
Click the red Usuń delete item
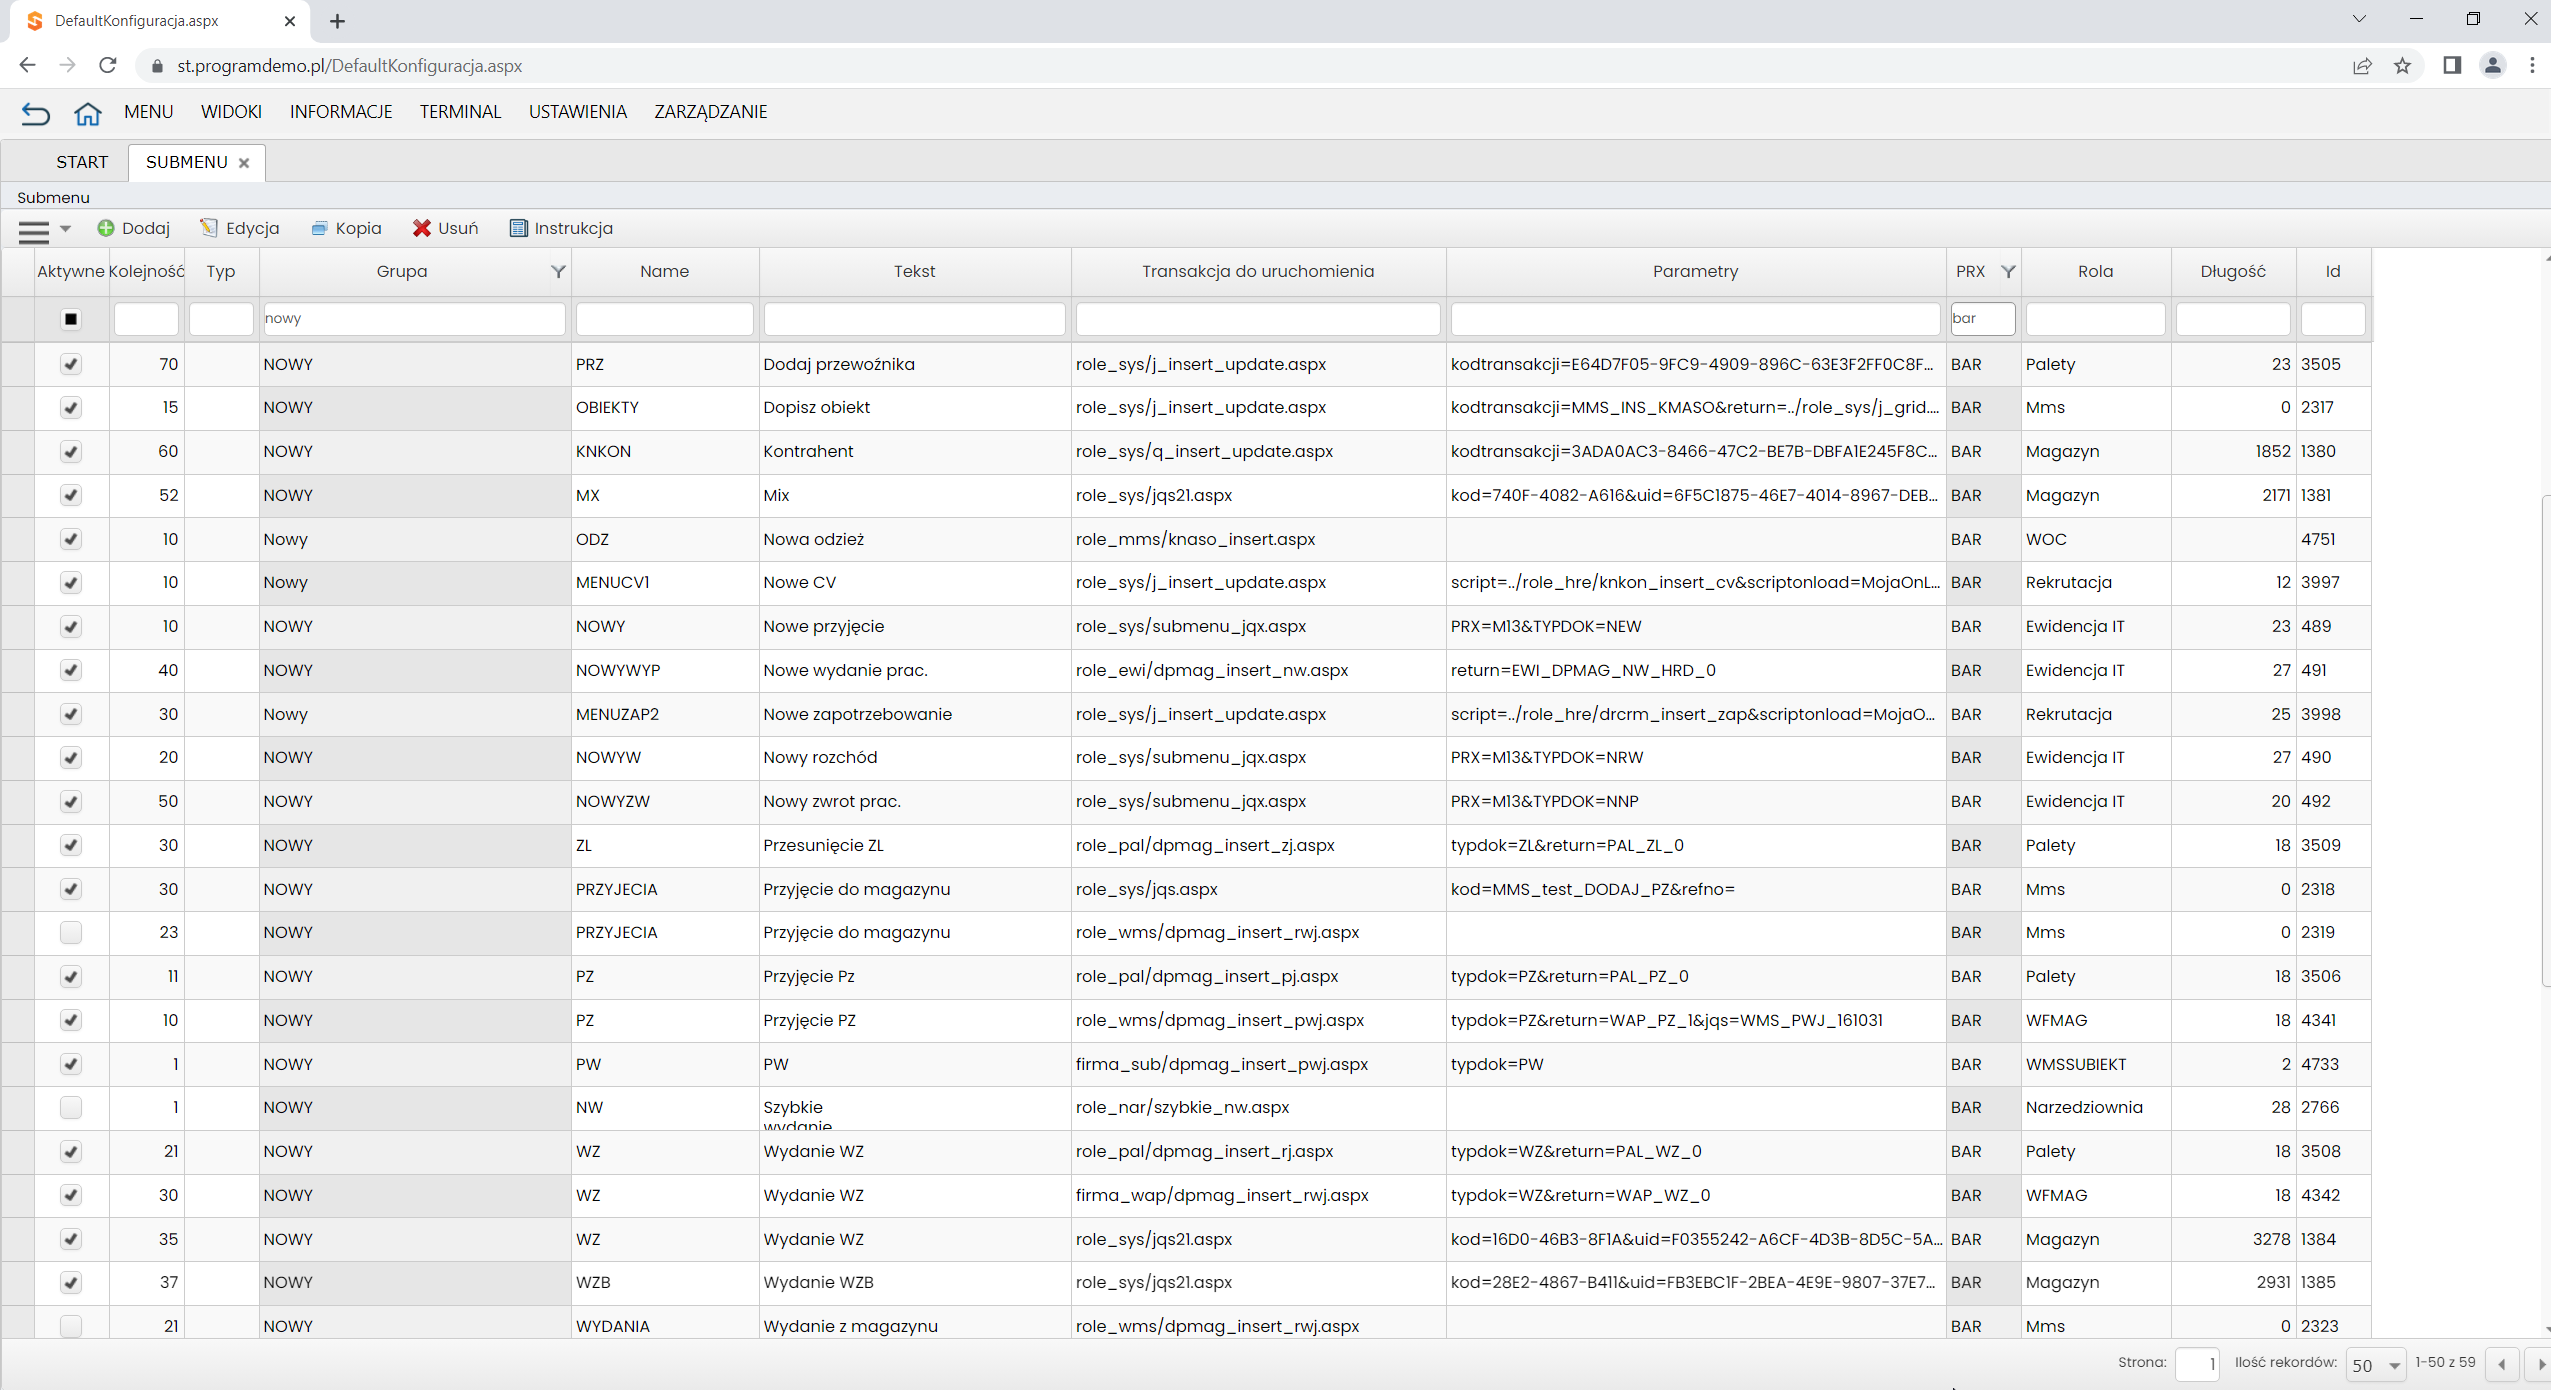tap(445, 228)
